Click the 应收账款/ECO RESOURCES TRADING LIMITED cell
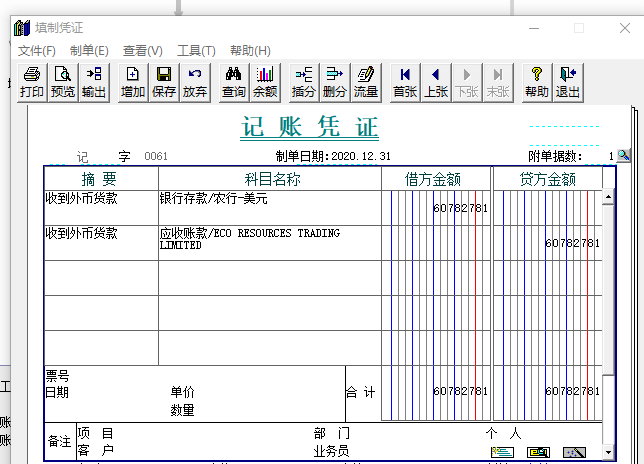Image resolution: width=644 pixels, height=464 pixels. click(270, 243)
